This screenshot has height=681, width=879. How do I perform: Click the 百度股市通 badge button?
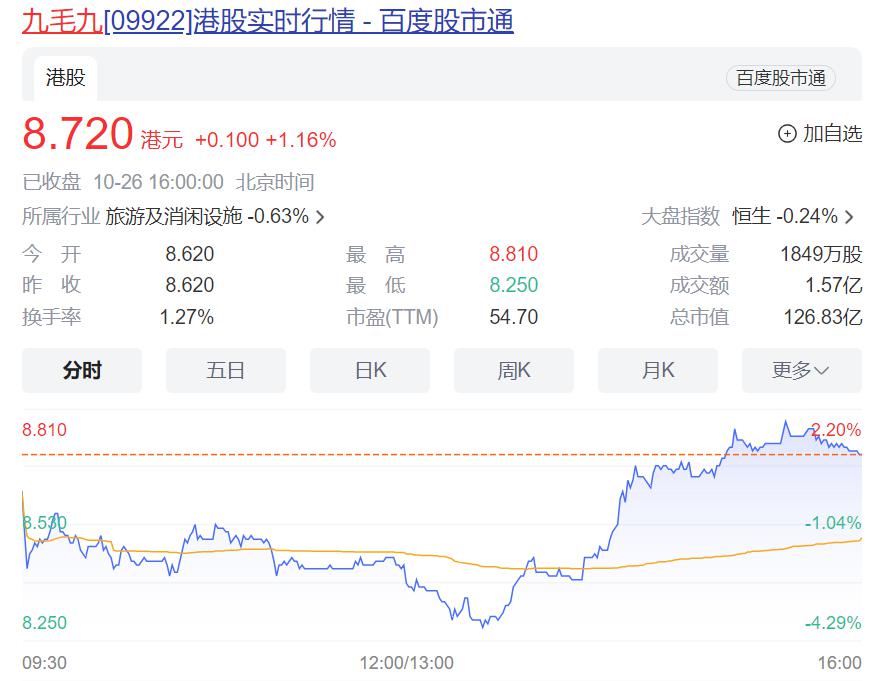[x=780, y=78]
